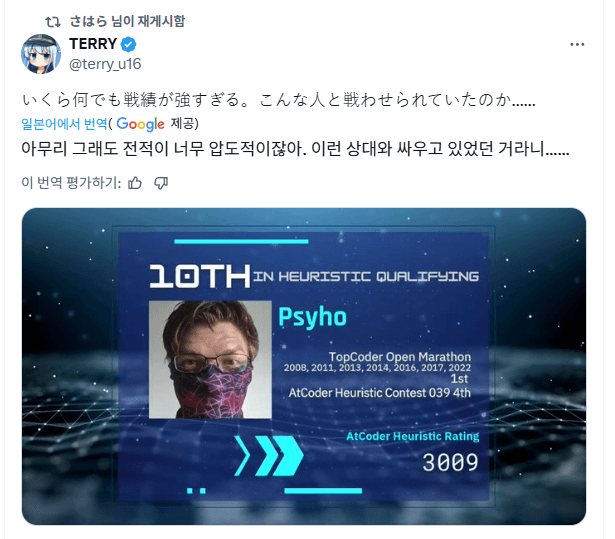Open the attached Psyho ranking card image

click(x=304, y=366)
